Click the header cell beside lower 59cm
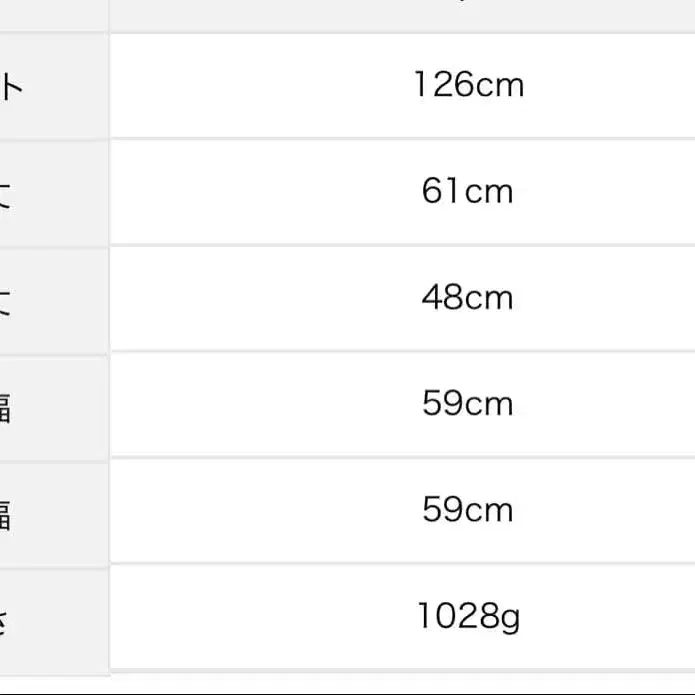Image resolution: width=695 pixels, height=695 pixels. point(52,512)
